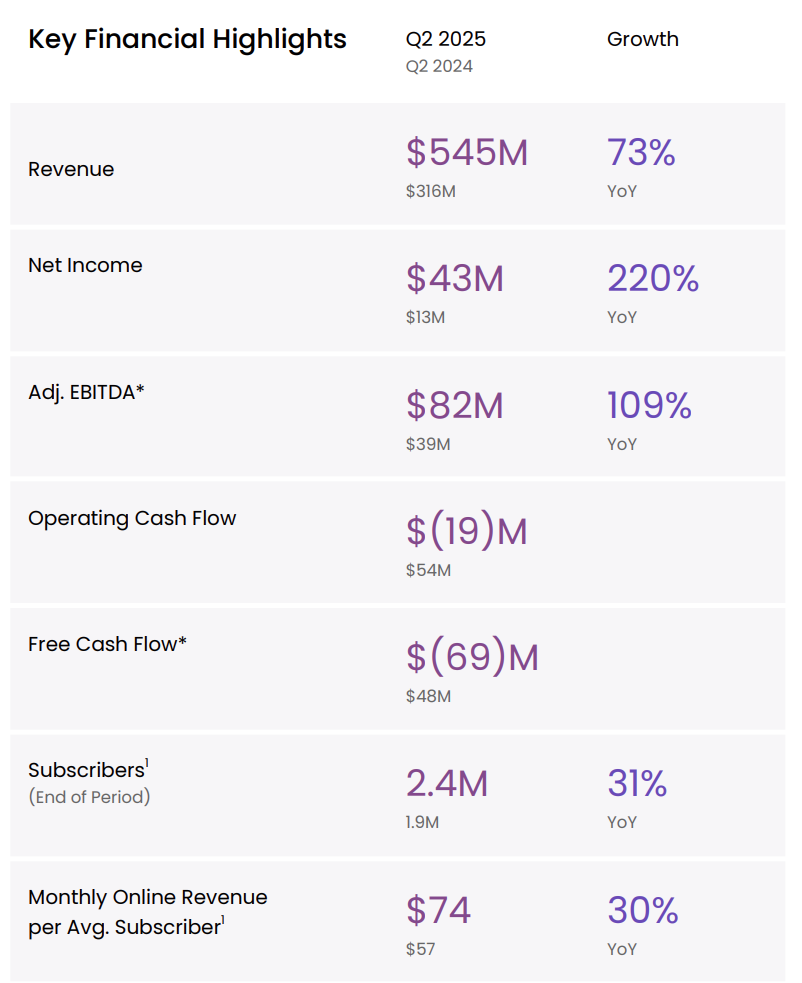Viewport: 802px width, 983px height.
Task: Click the Monthly Online Revenue per Avg. Subscriber label
Action: (x=147, y=912)
